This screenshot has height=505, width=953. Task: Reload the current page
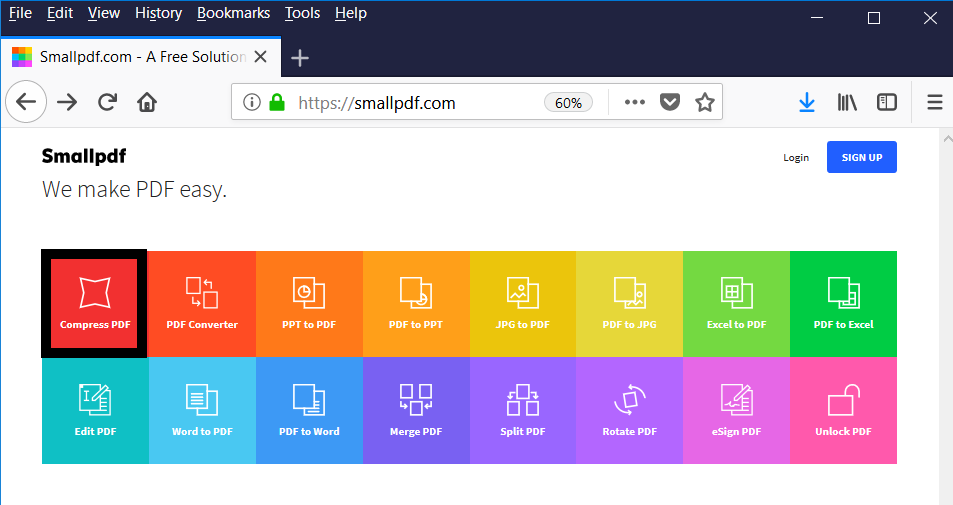(x=108, y=102)
